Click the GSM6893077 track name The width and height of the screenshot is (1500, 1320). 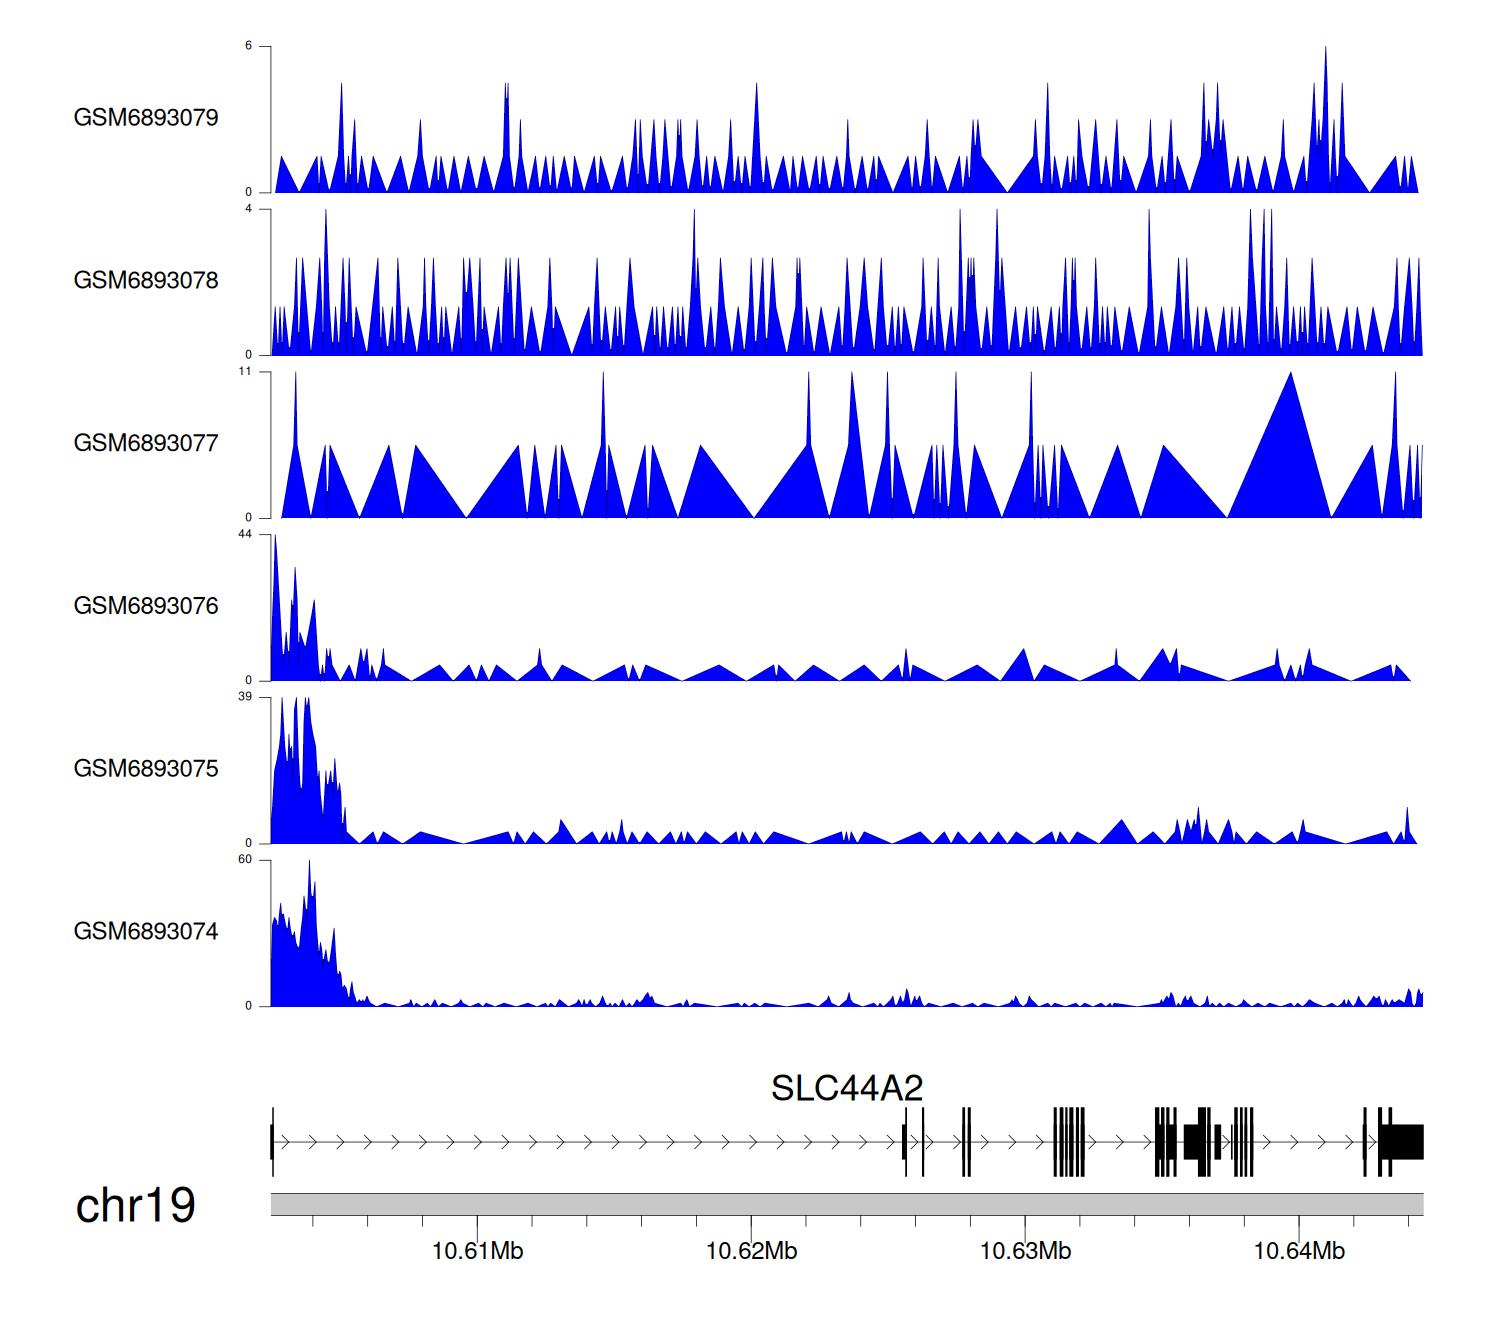point(146,444)
